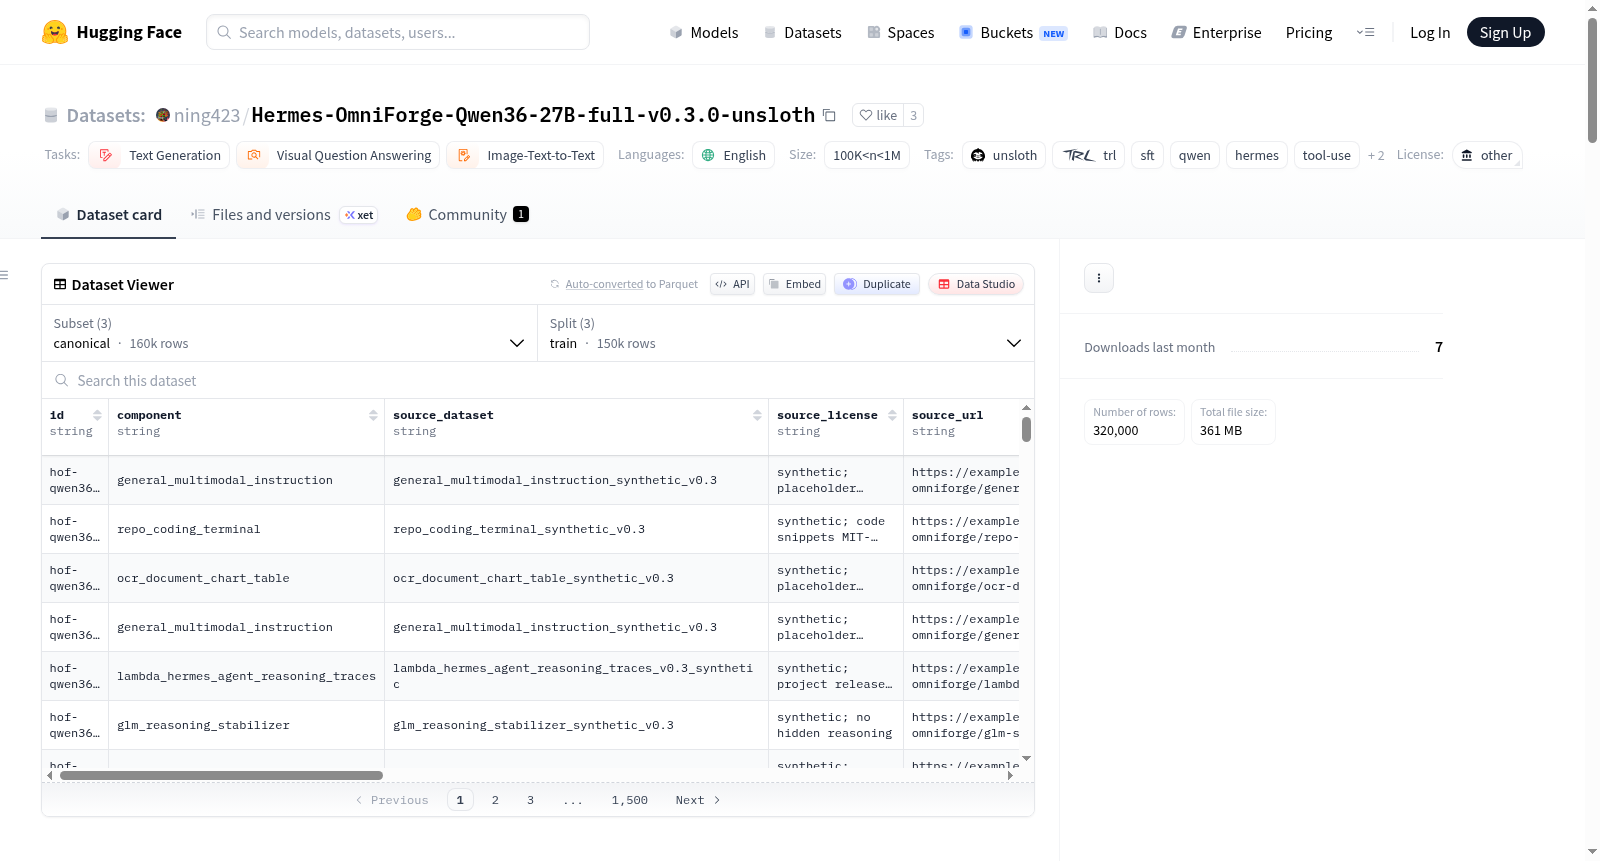The width and height of the screenshot is (1600, 861).
Task: Sort the id column
Action: pyautogui.click(x=97, y=415)
